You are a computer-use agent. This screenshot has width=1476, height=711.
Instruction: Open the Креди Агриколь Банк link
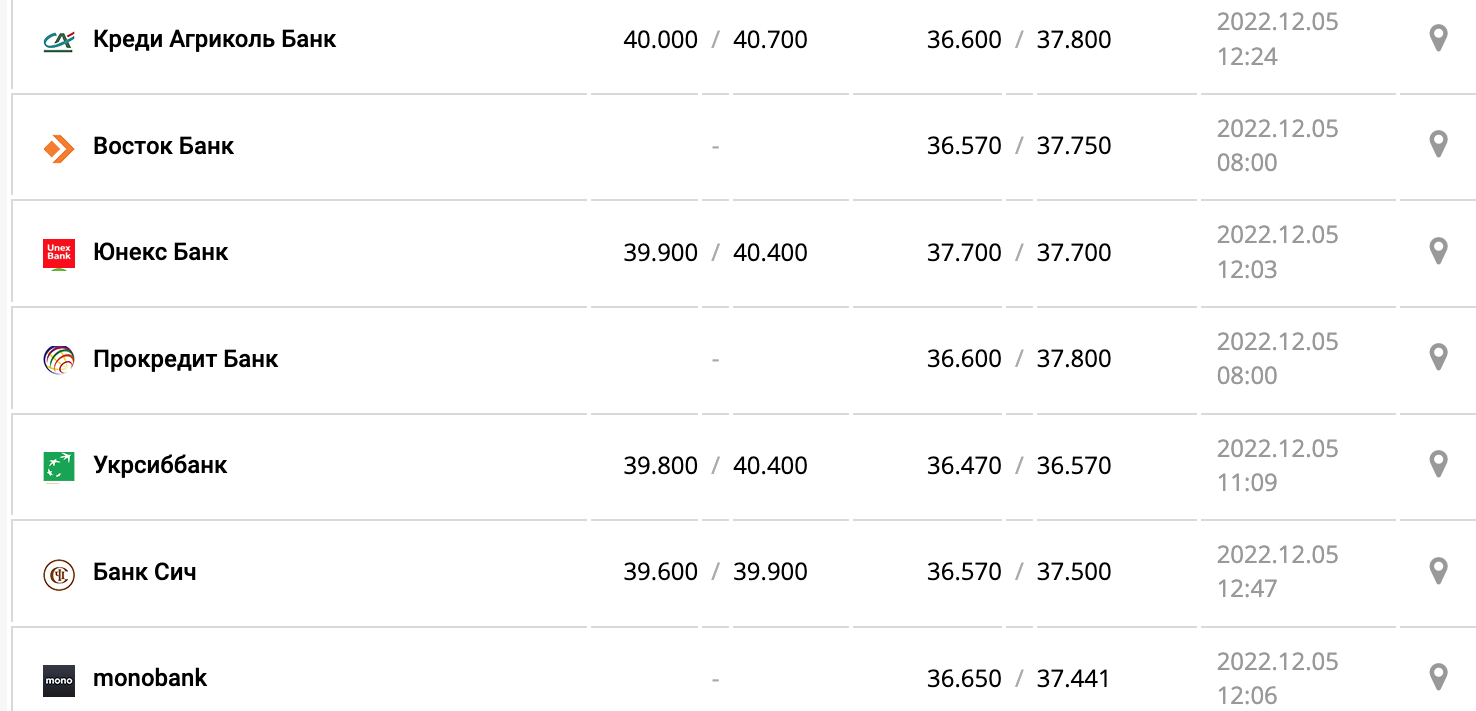tap(214, 40)
